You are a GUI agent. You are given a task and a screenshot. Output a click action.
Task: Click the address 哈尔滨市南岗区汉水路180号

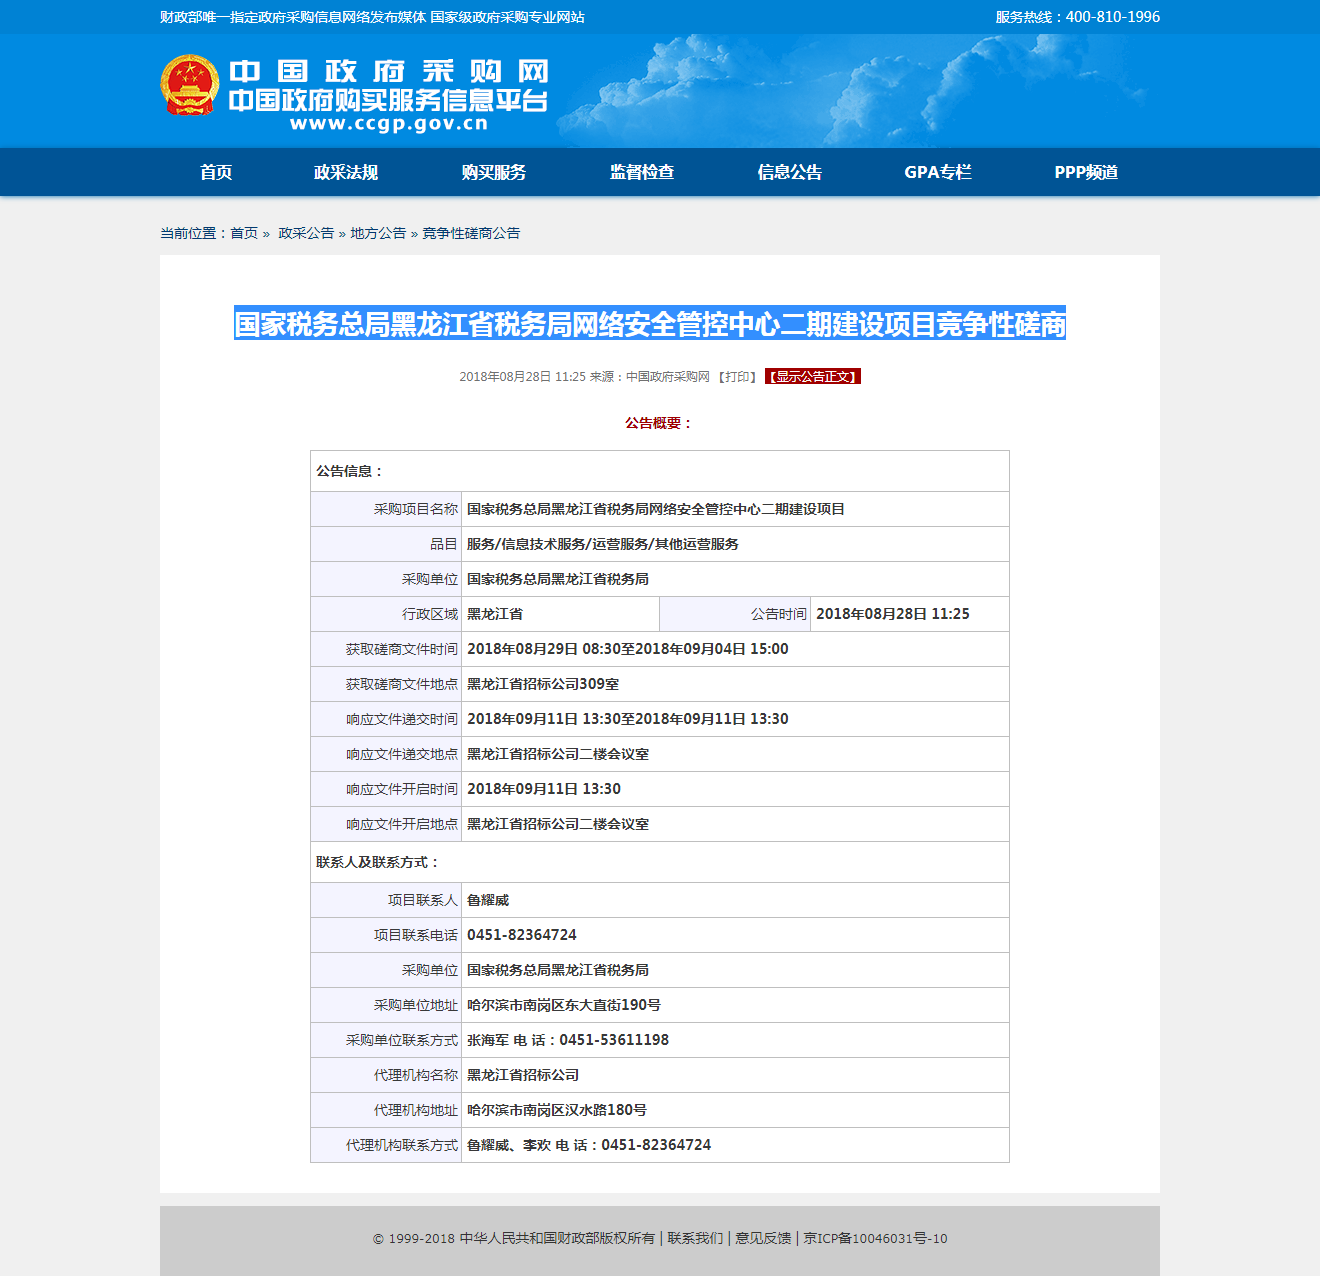tap(557, 1110)
